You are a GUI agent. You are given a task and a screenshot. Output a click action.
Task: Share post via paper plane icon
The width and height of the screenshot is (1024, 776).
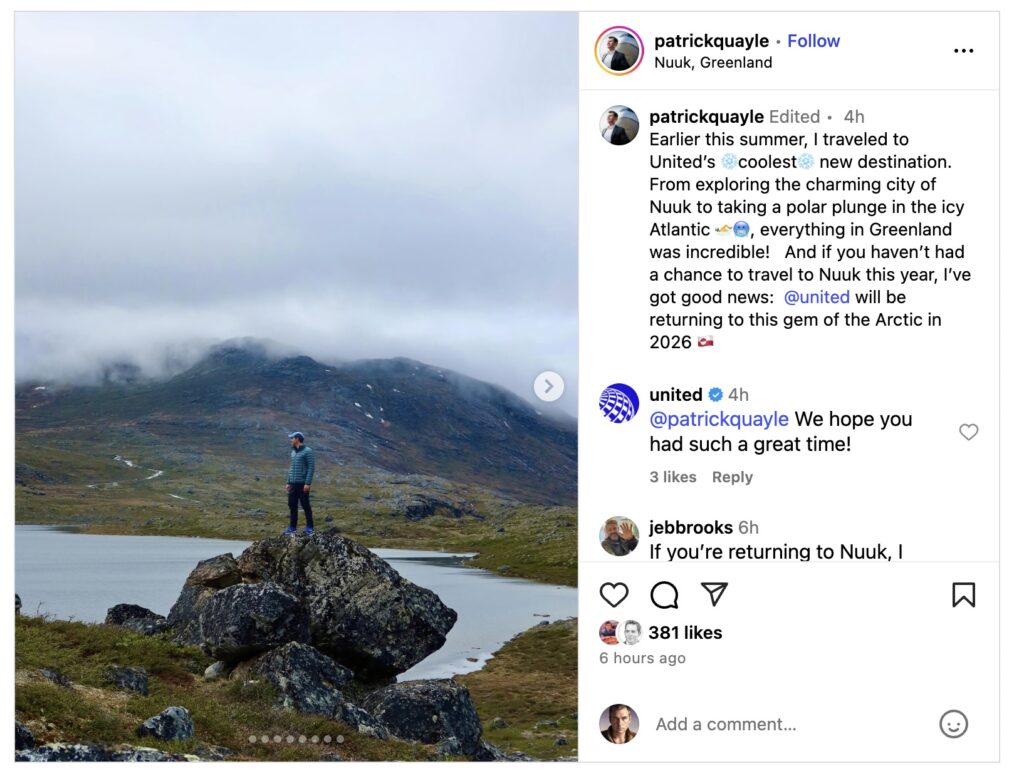click(714, 594)
